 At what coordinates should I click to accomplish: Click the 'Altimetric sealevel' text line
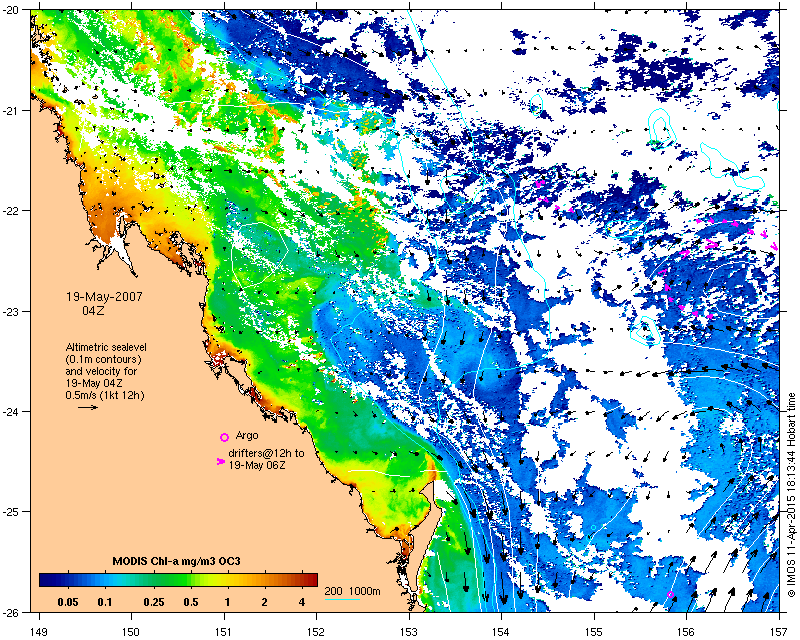click(x=106, y=347)
